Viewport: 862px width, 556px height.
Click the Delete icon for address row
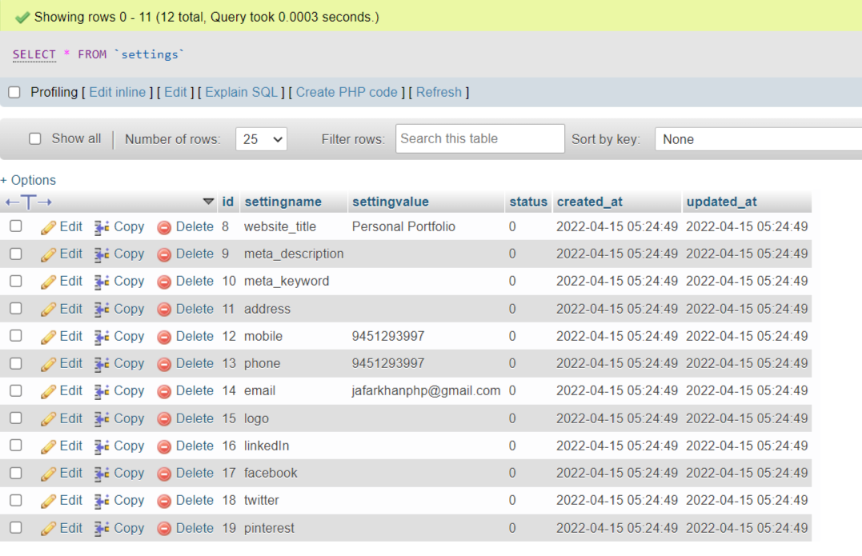pos(165,309)
